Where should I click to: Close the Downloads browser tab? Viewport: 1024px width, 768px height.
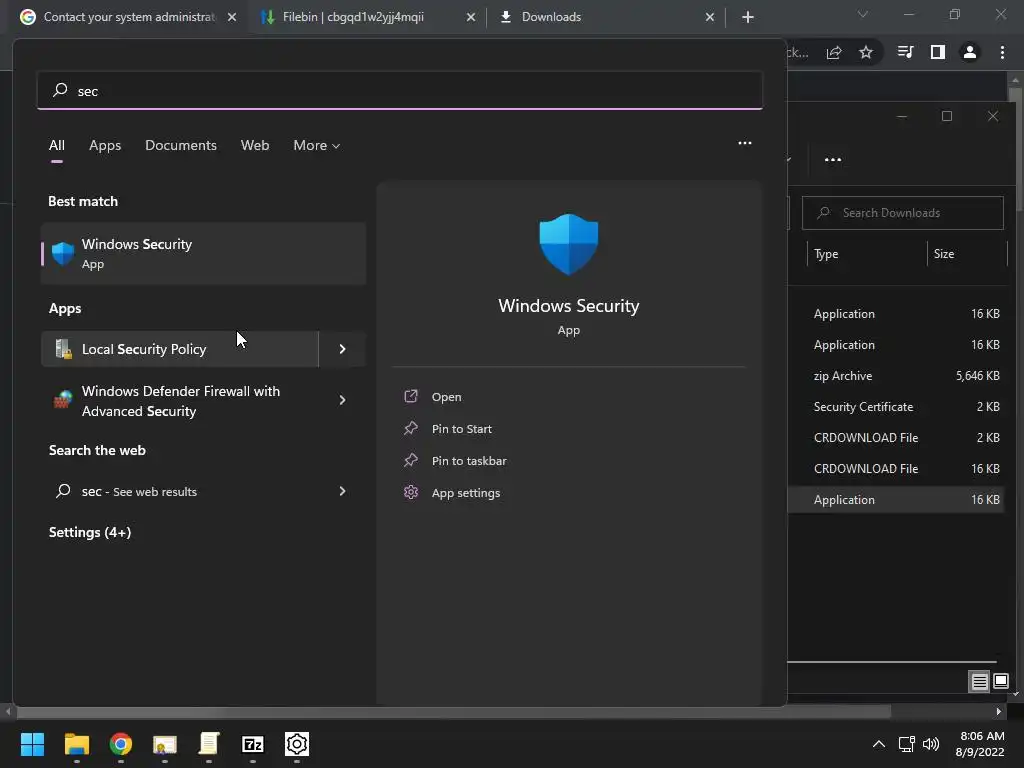point(710,18)
